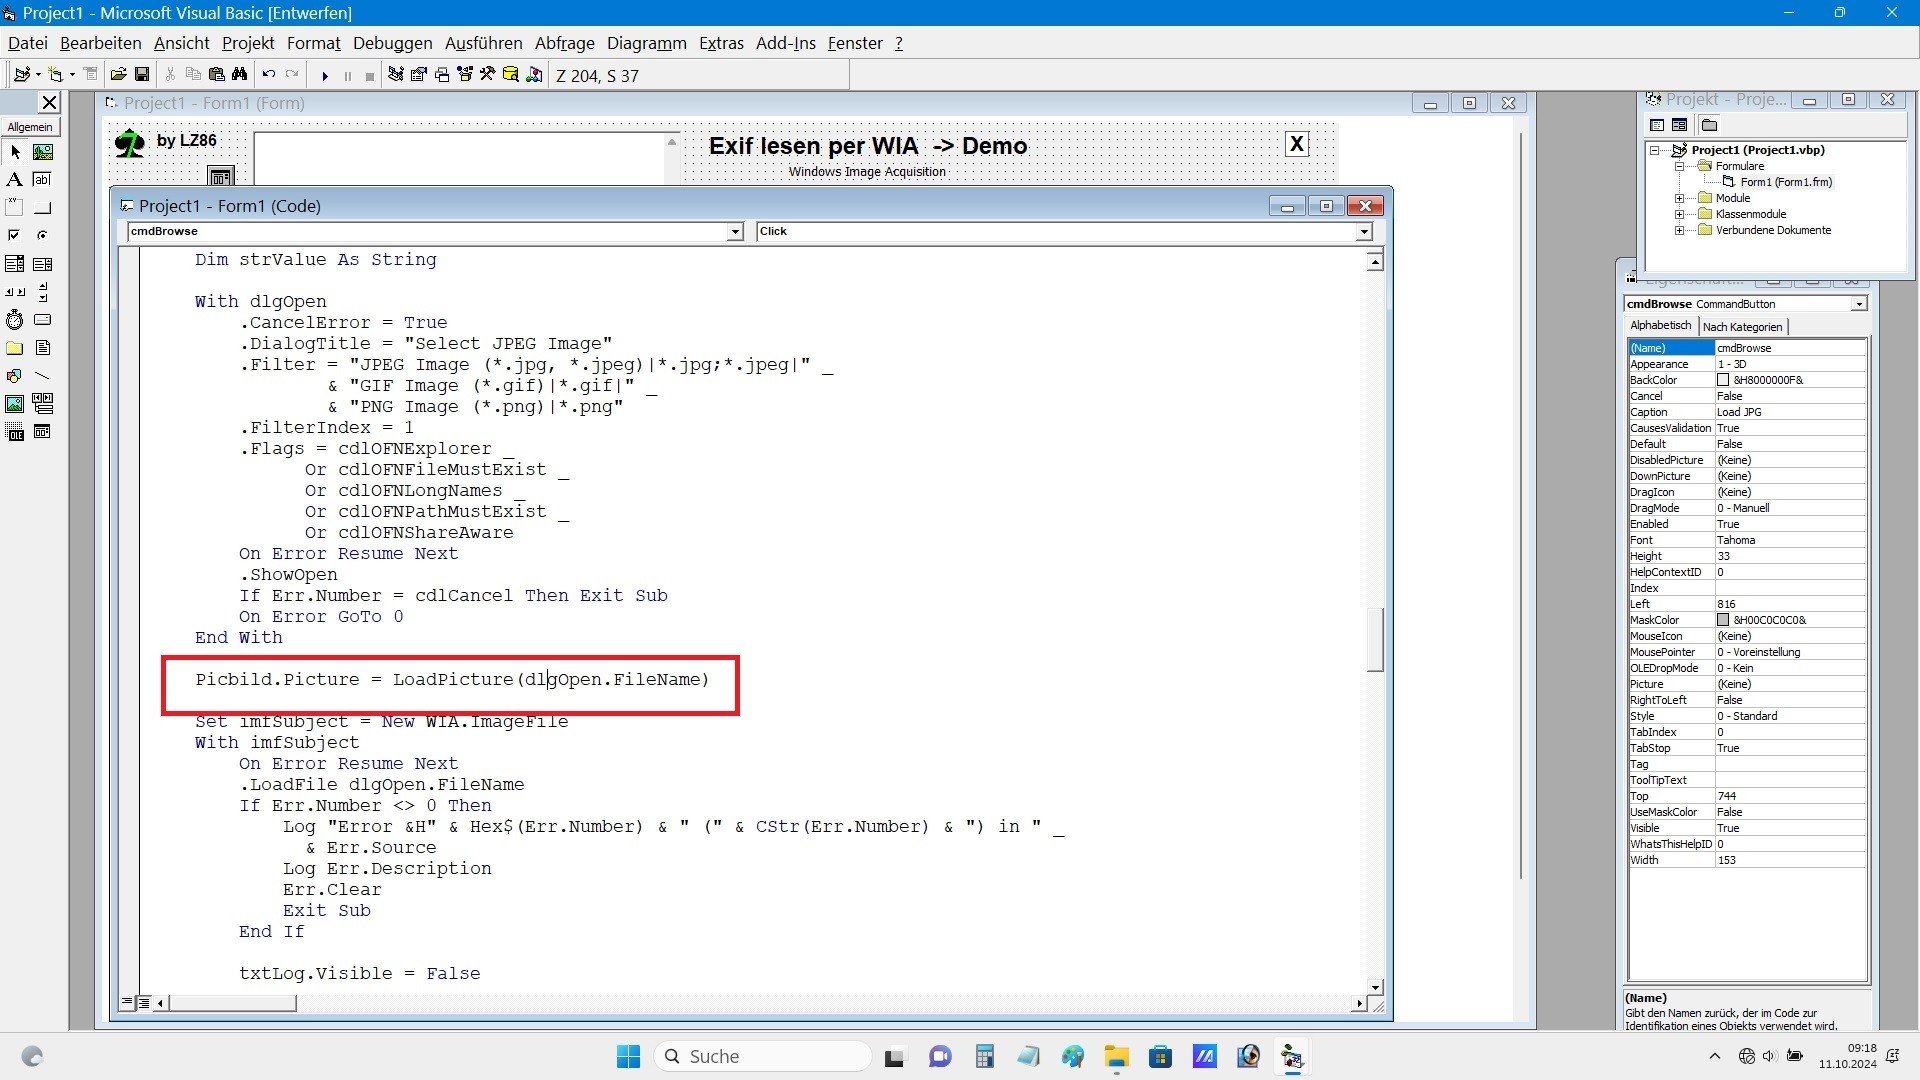This screenshot has width=1920, height=1080.
Task: Pick the Label tool in toolbox
Action: click(x=14, y=180)
